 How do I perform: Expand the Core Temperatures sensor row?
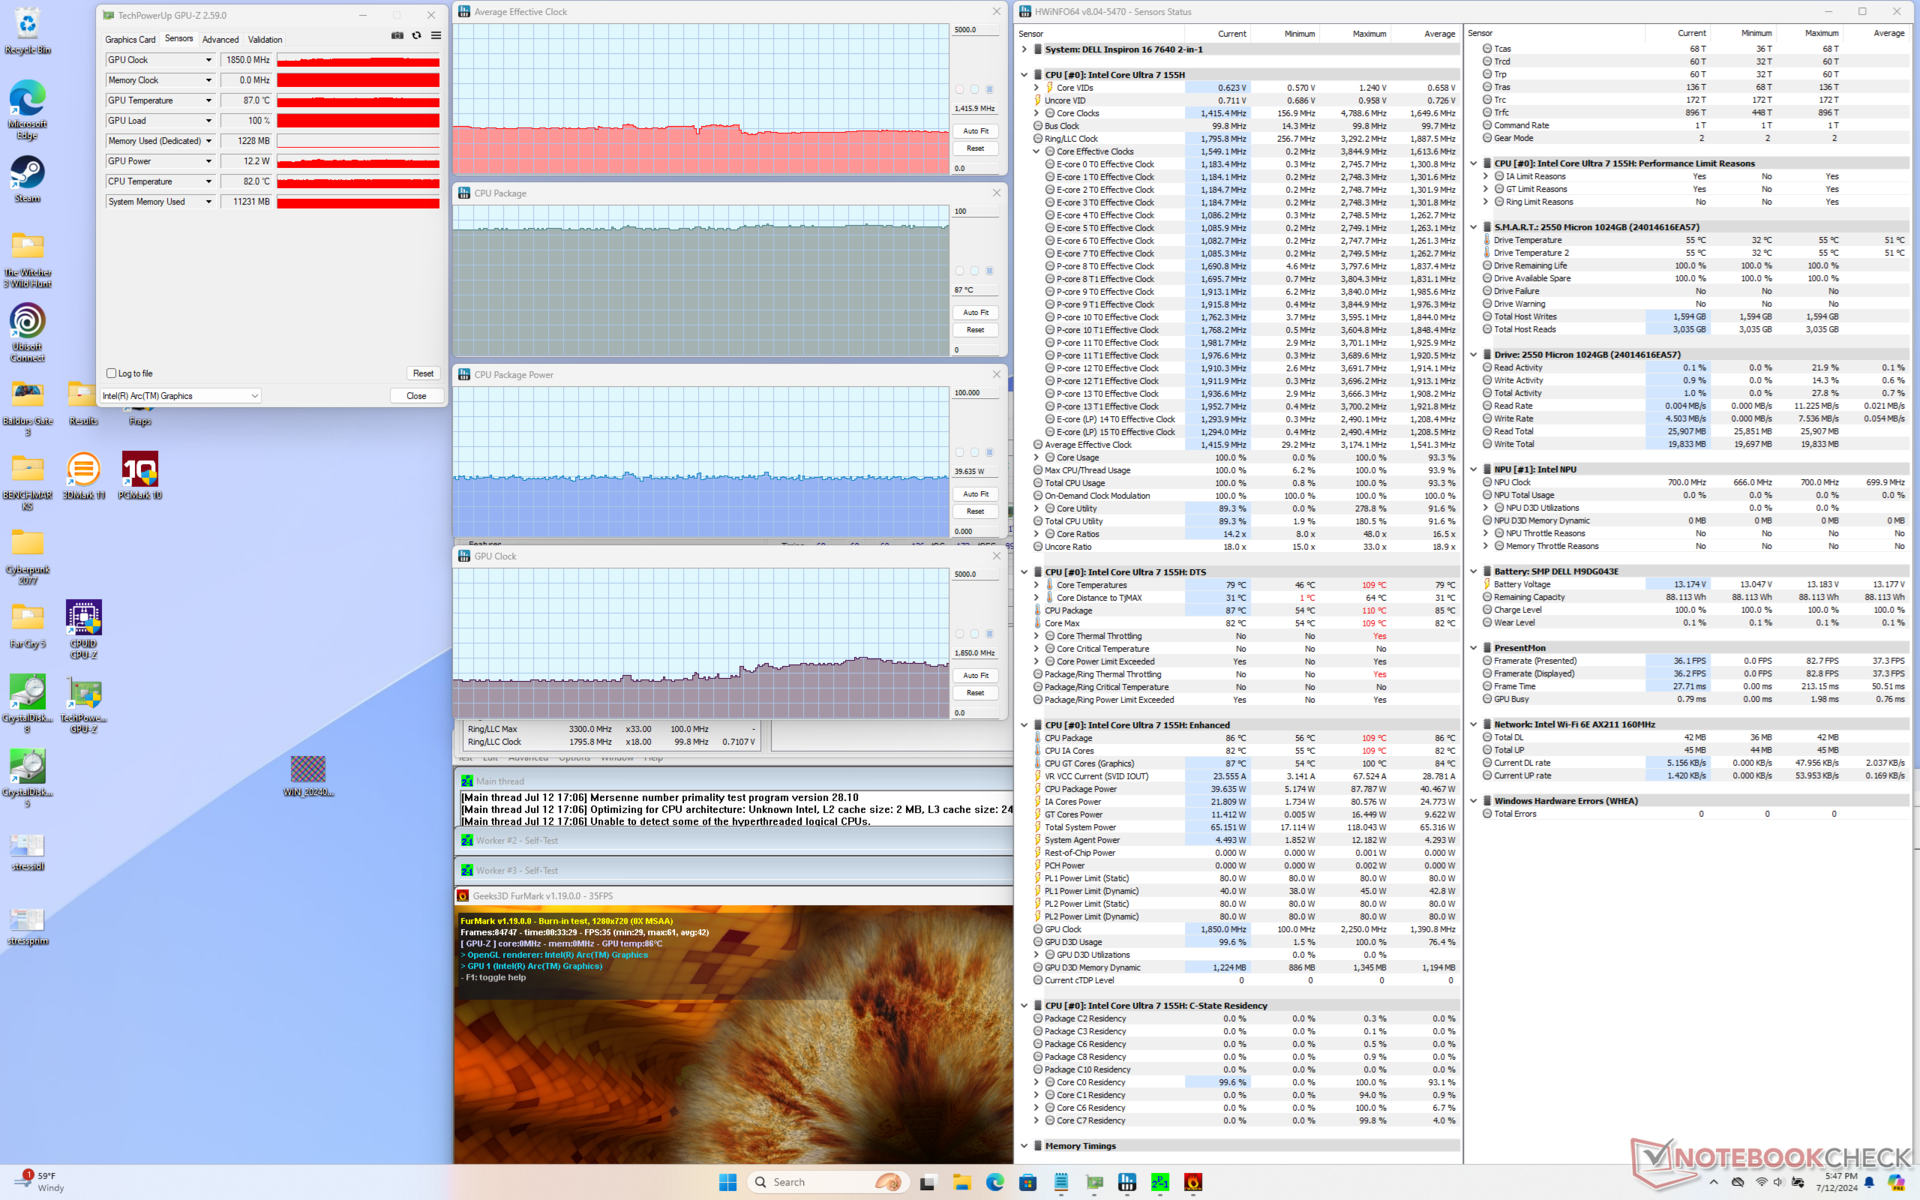click(1036, 585)
